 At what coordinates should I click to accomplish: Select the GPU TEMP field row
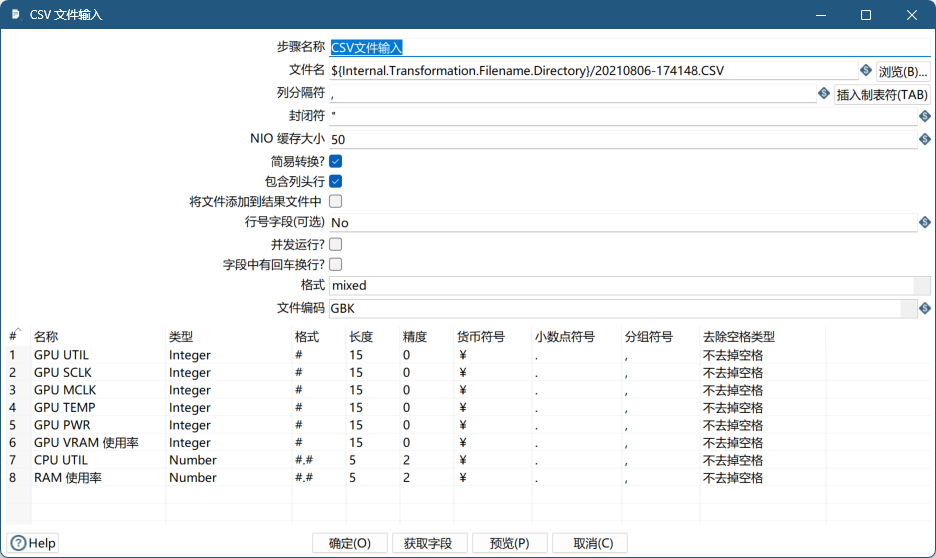(66, 408)
